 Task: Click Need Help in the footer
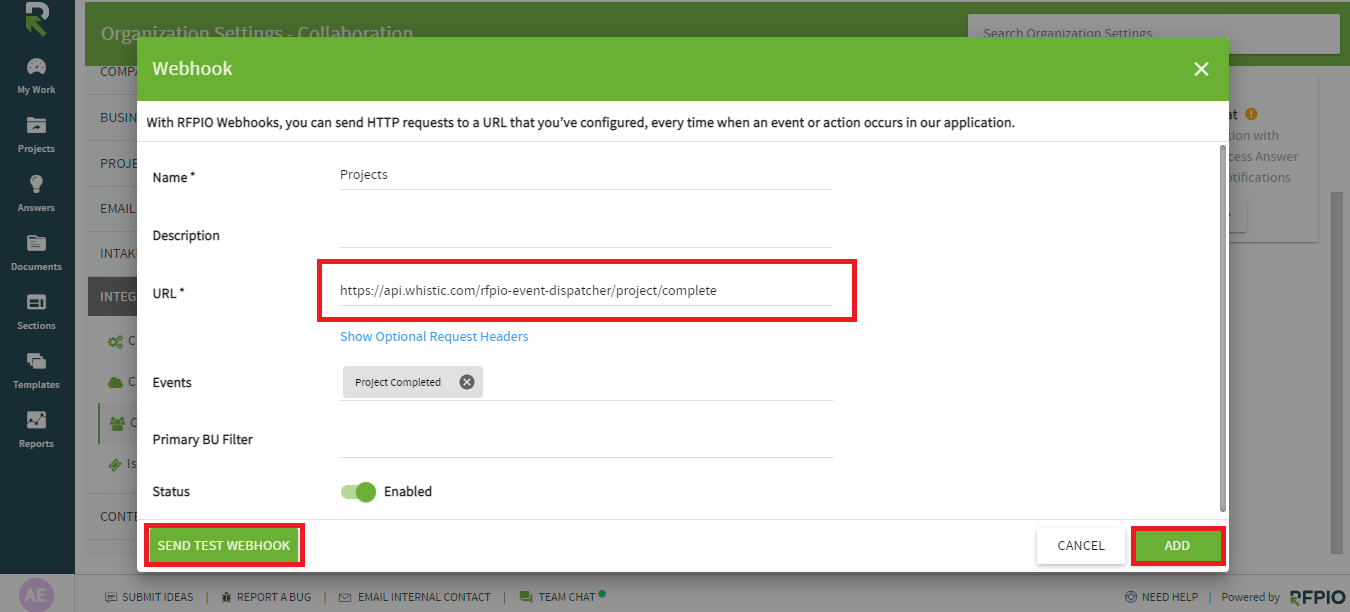[x=1161, y=597]
